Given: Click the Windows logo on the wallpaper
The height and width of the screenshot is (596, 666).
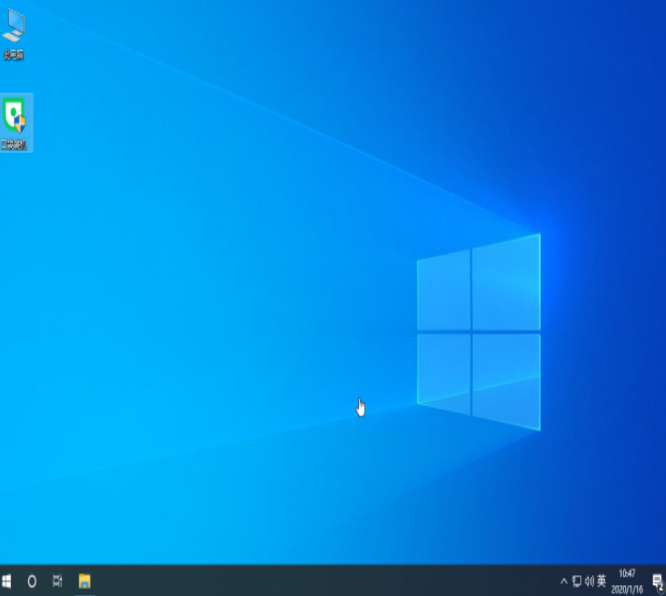Looking at the screenshot, I should pos(479,332).
